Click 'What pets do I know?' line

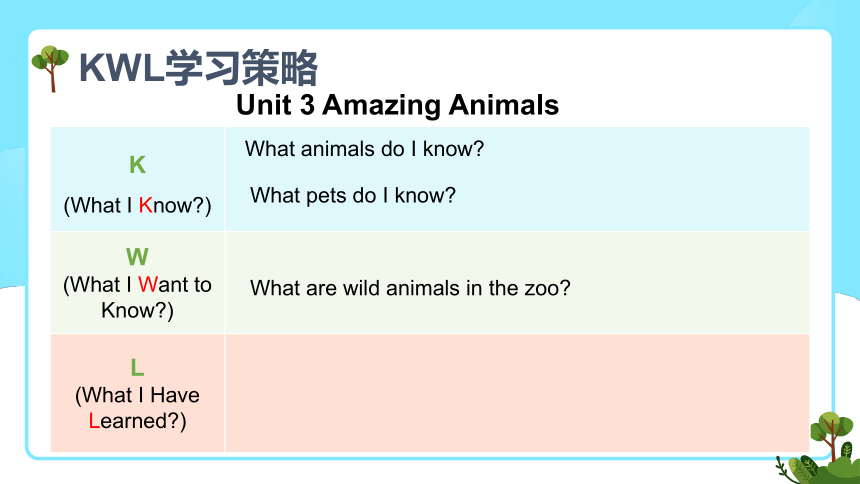pos(353,195)
